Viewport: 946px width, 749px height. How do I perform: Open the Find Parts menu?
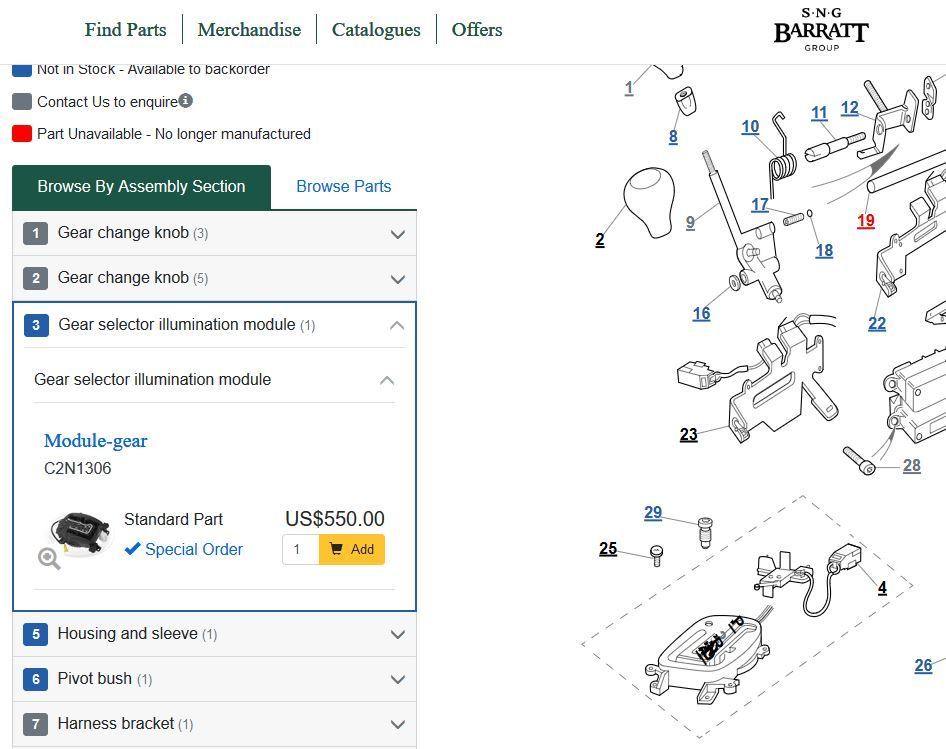coord(125,30)
